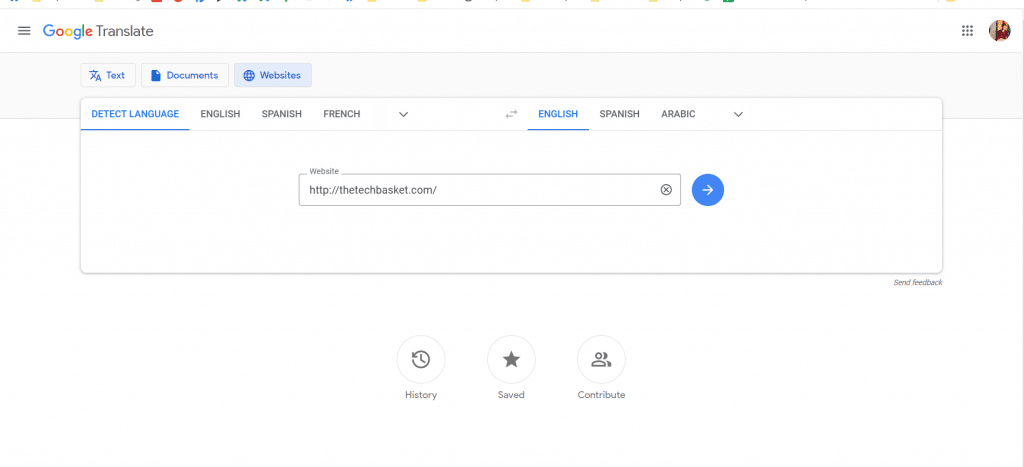The height and width of the screenshot is (467, 1024).
Task: Click the Send feedback link
Action: pos(918,283)
